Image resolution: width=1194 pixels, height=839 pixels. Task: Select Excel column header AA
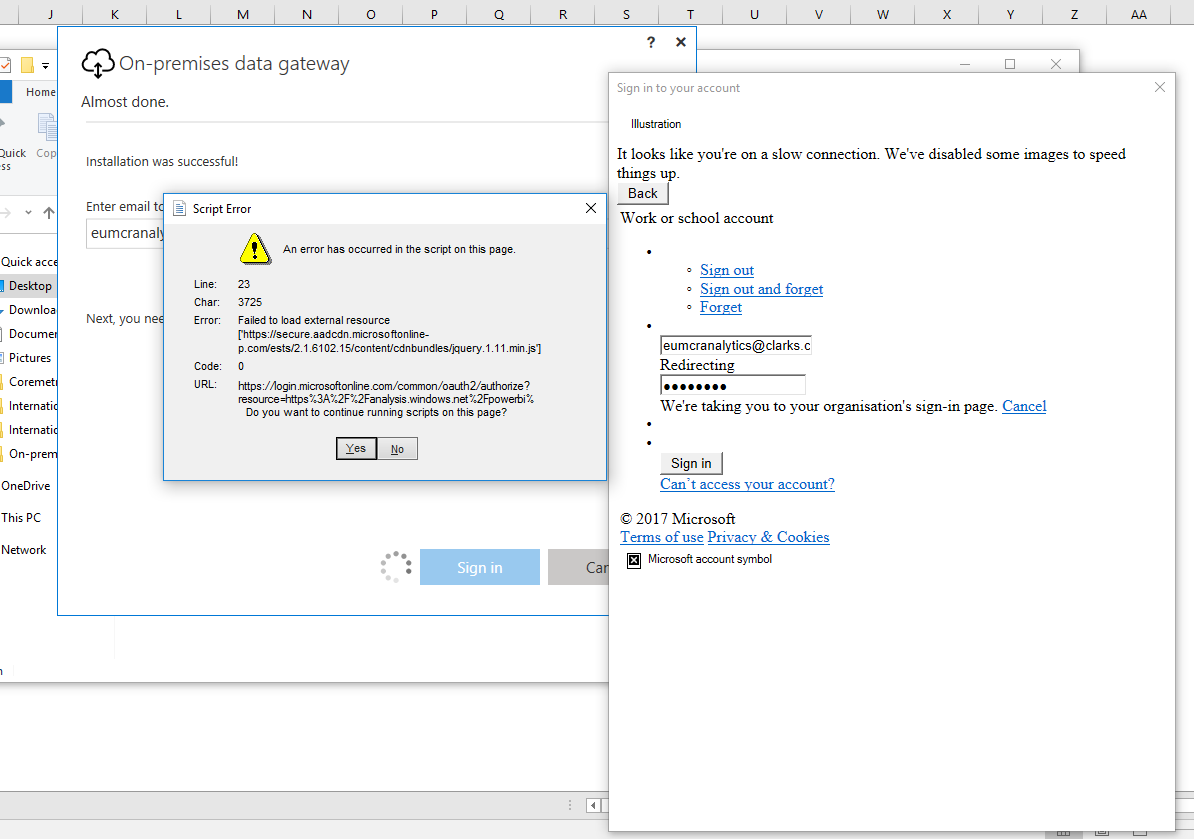click(x=1138, y=14)
